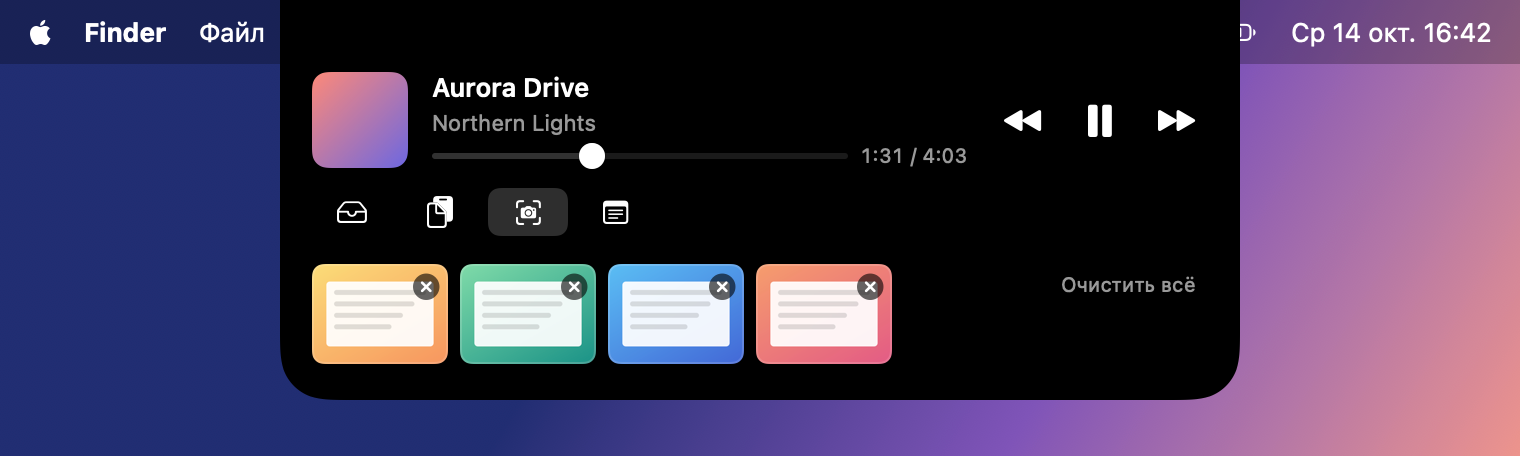Pause the Aurora Drive playback

[1099, 121]
